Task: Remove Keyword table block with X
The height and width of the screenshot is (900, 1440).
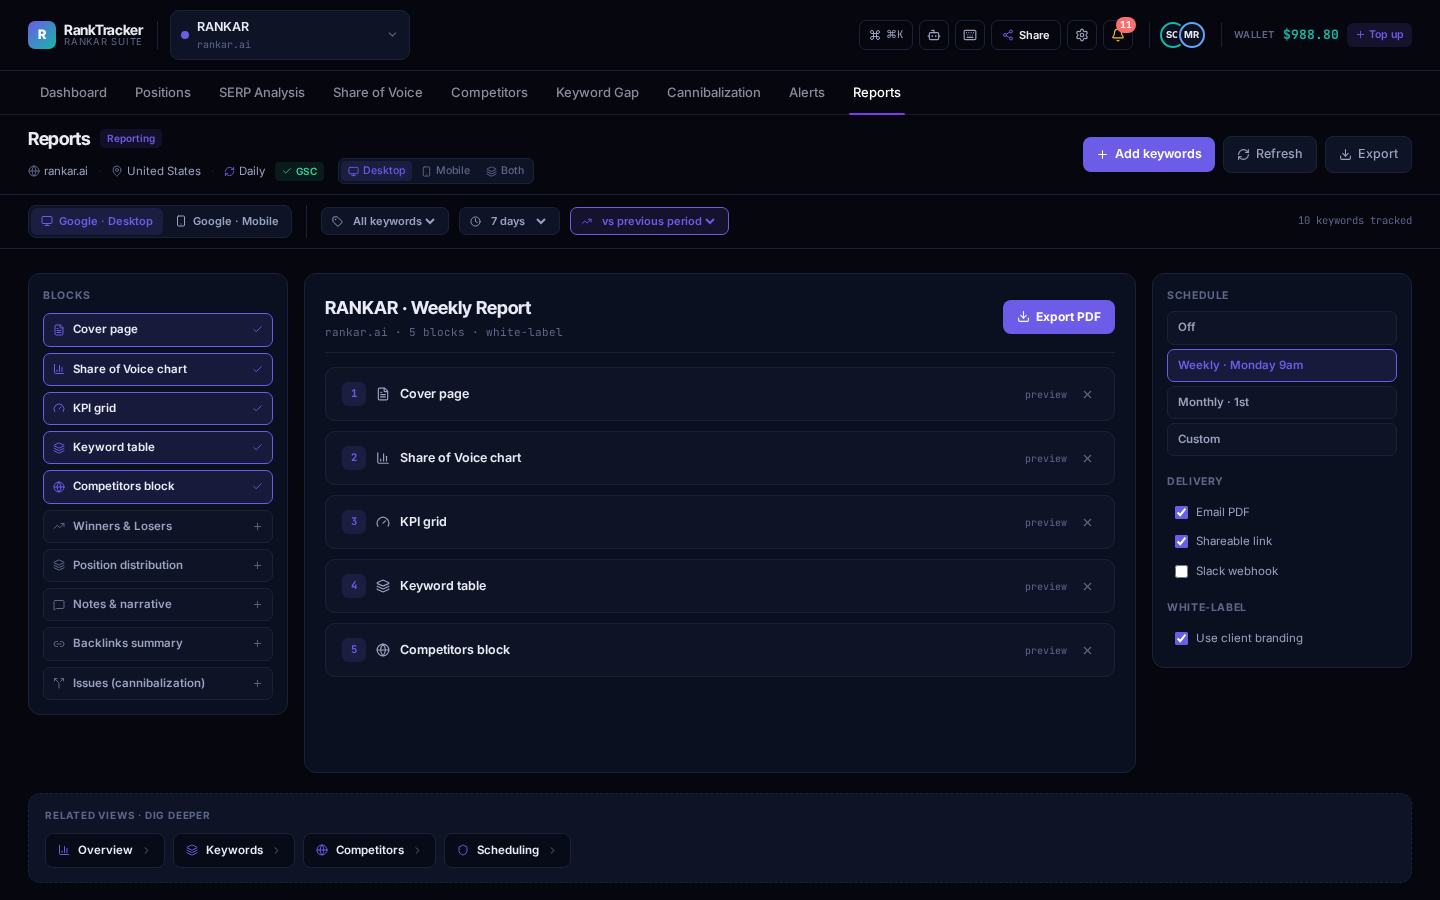Action: tap(1087, 586)
